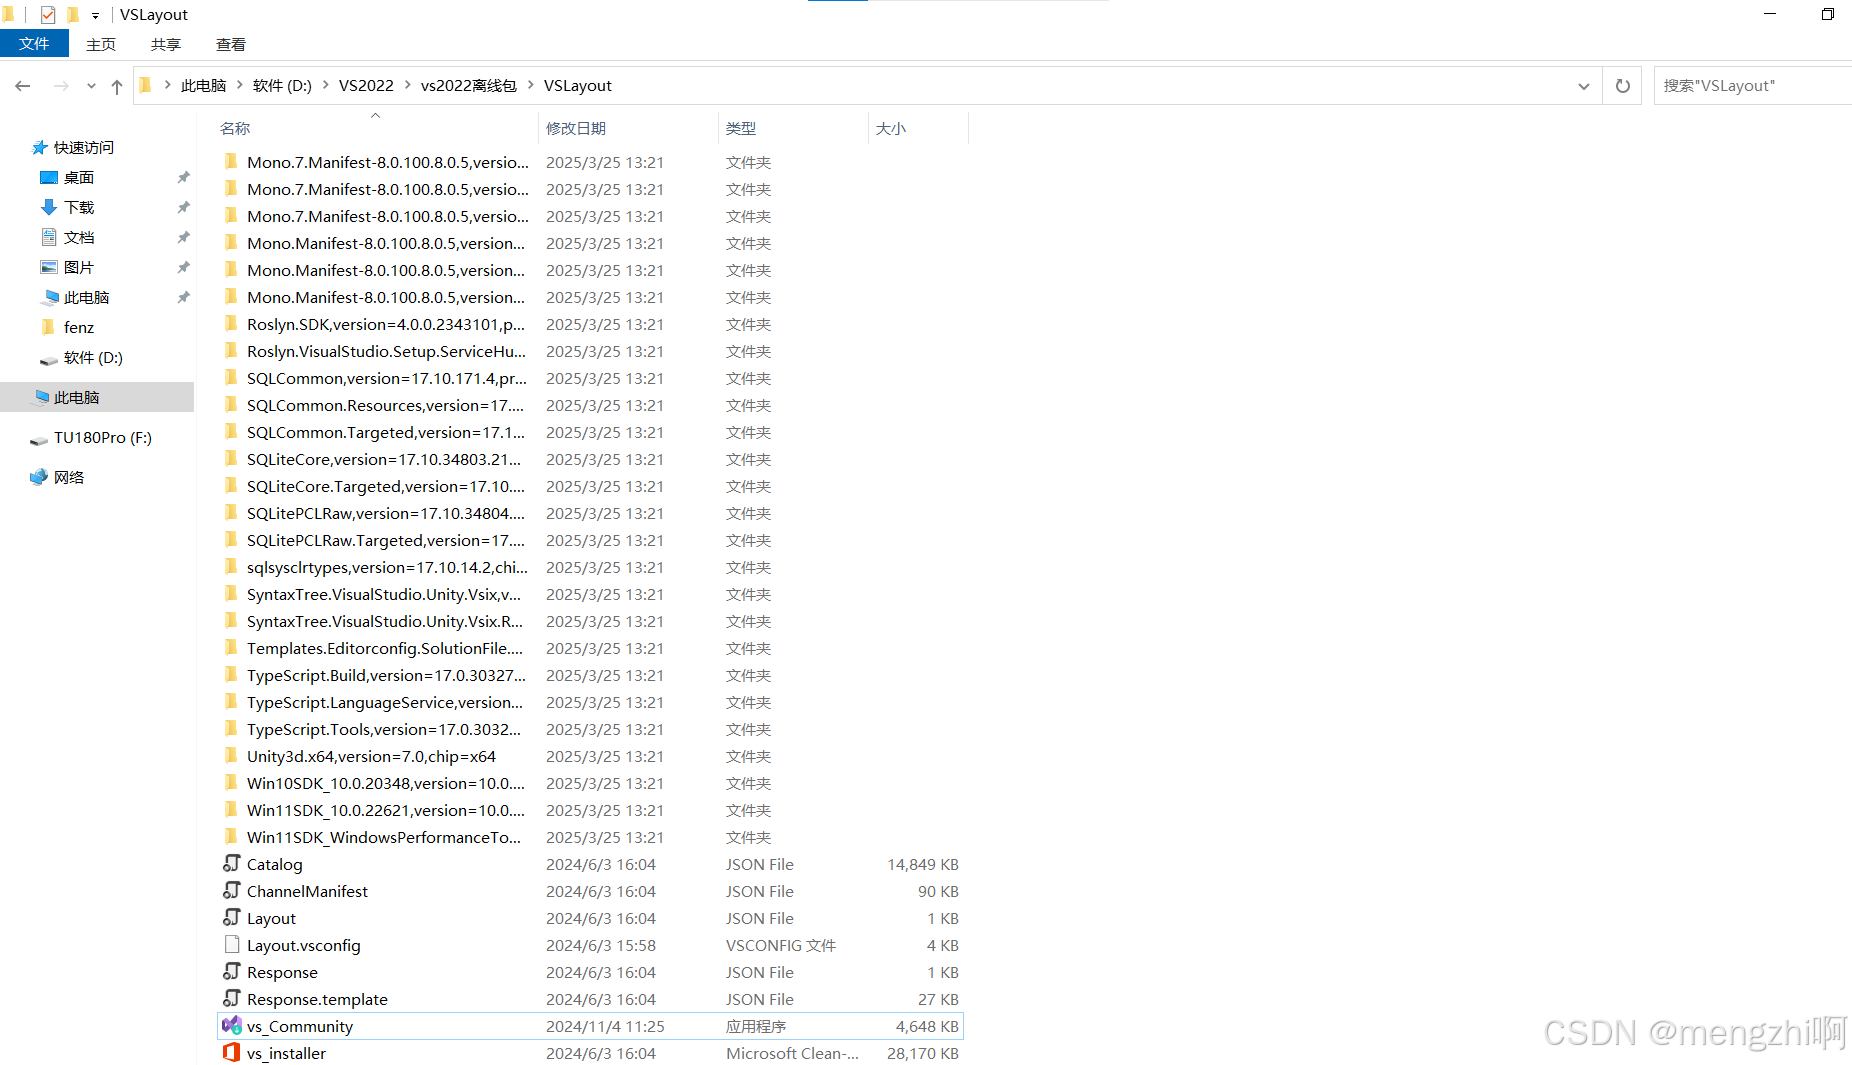This screenshot has height=1065, width=1852.
Task: Click the search VSLayout input box
Action: 1752,86
